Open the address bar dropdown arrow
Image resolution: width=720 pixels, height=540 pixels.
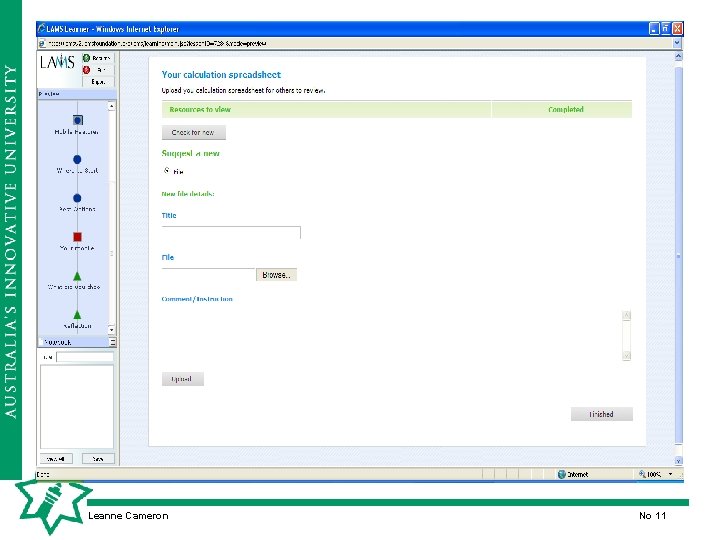click(677, 43)
